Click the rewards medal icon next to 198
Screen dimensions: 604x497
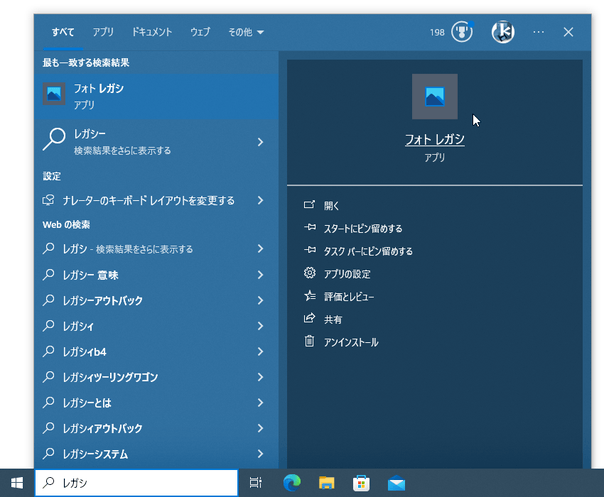(462, 32)
